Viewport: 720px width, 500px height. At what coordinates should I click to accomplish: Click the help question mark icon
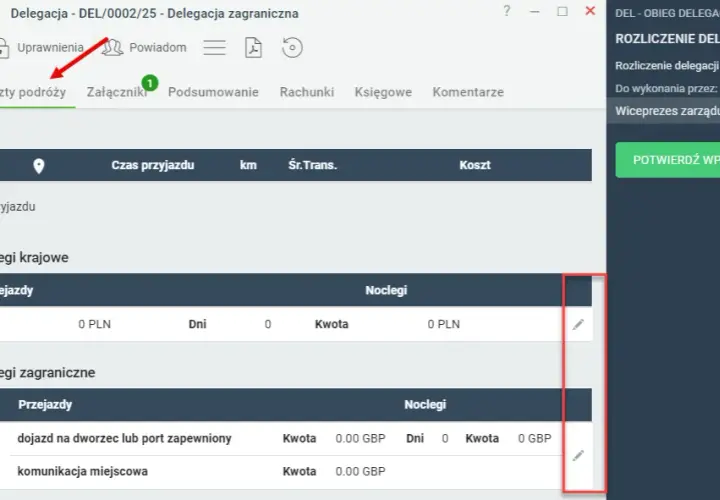coord(506,11)
